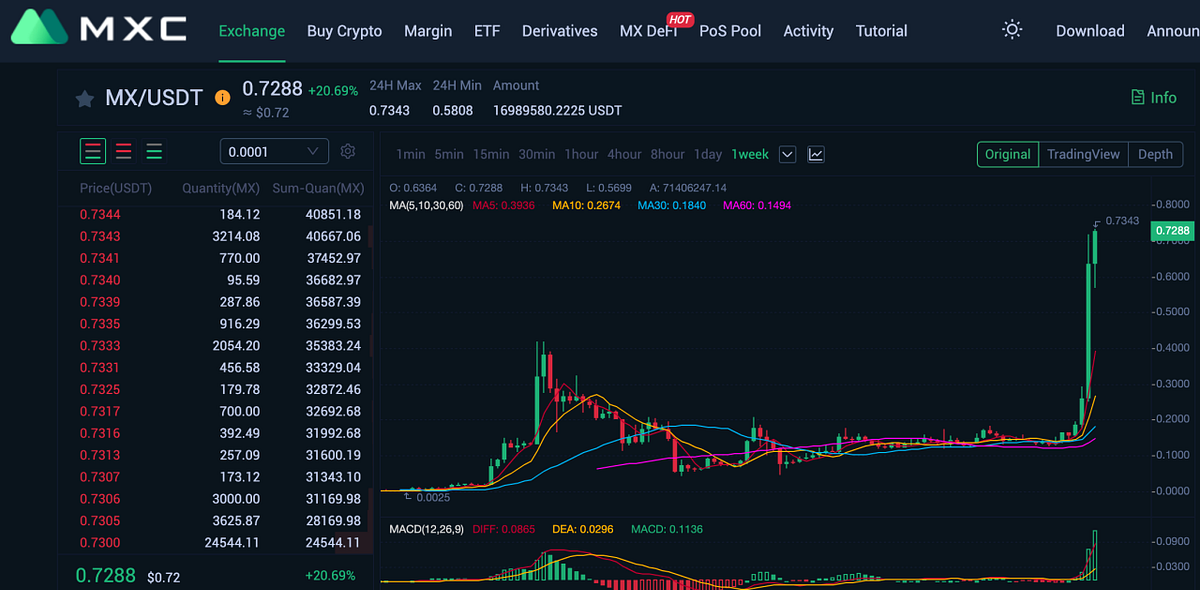Select the 1min chart interval

pos(411,154)
